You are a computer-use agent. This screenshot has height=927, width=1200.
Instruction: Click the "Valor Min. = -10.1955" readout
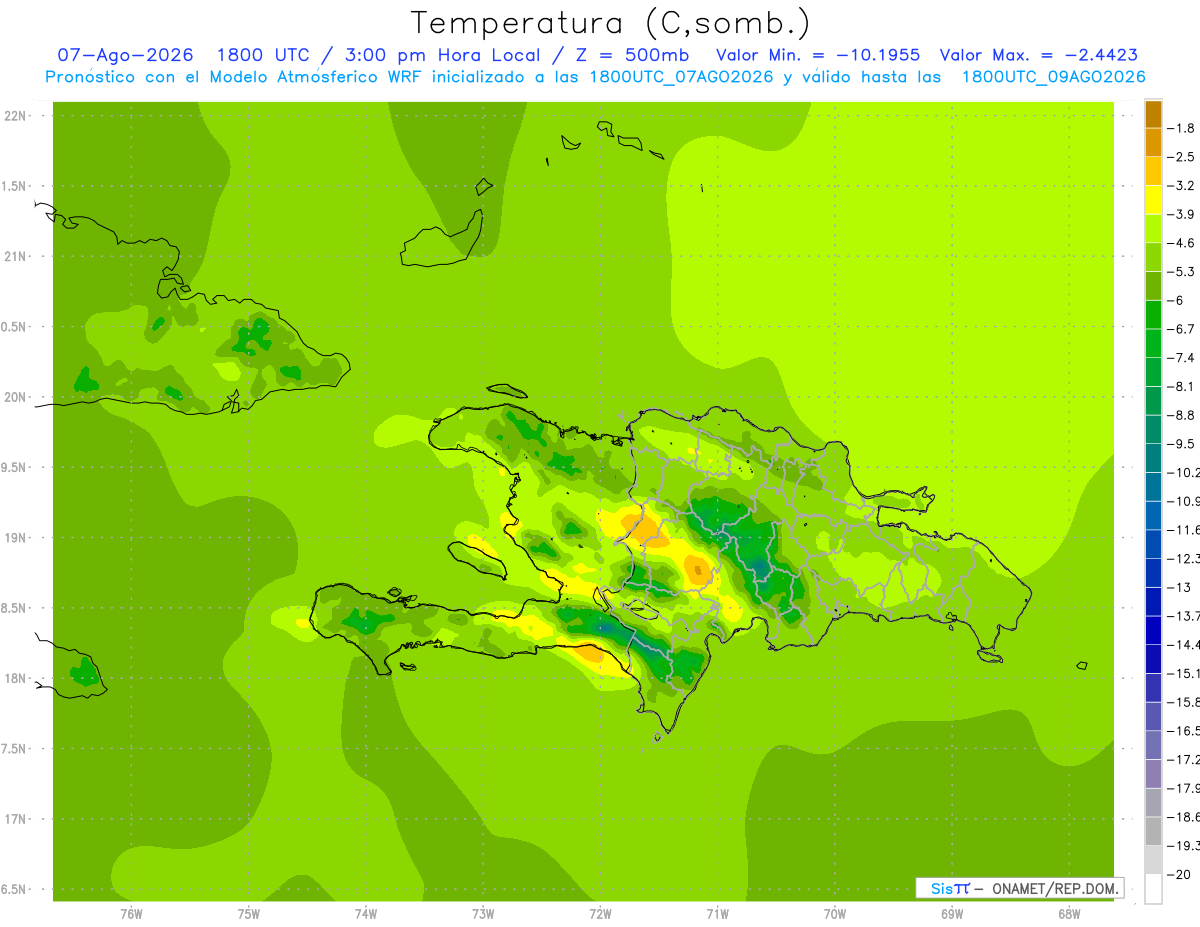[819, 56]
